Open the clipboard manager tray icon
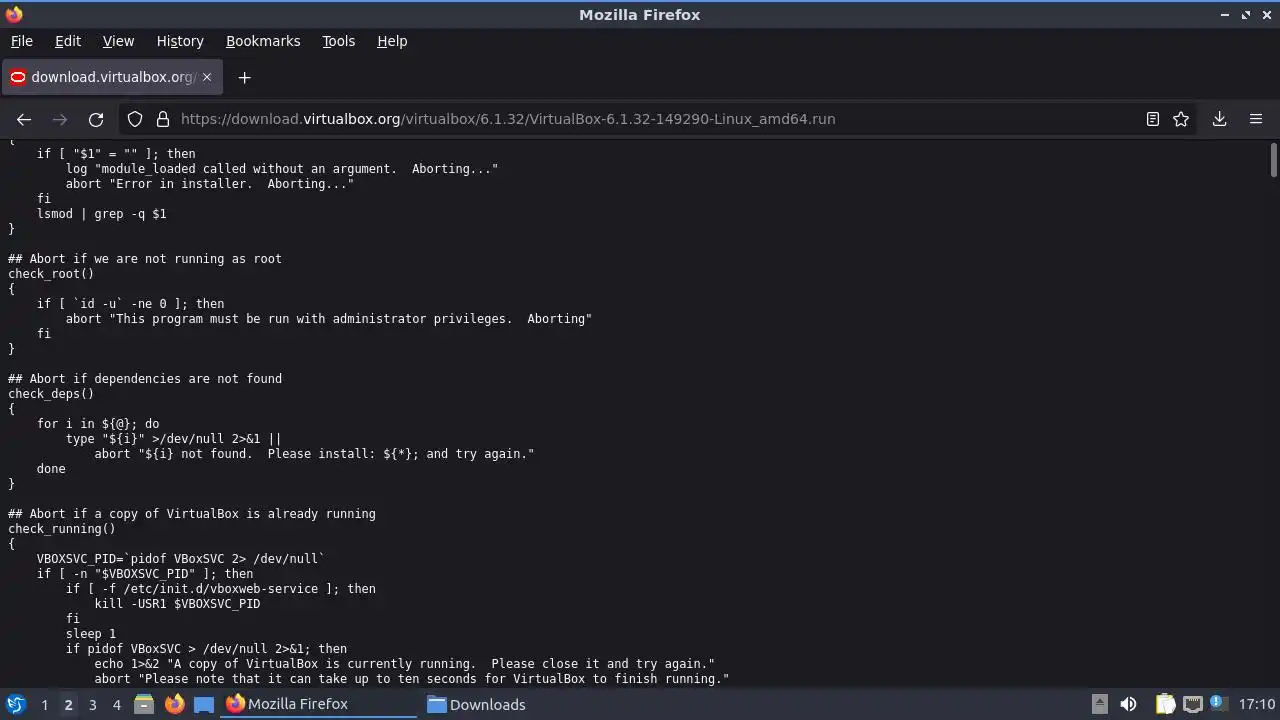The height and width of the screenshot is (720, 1280). pos(1165,704)
